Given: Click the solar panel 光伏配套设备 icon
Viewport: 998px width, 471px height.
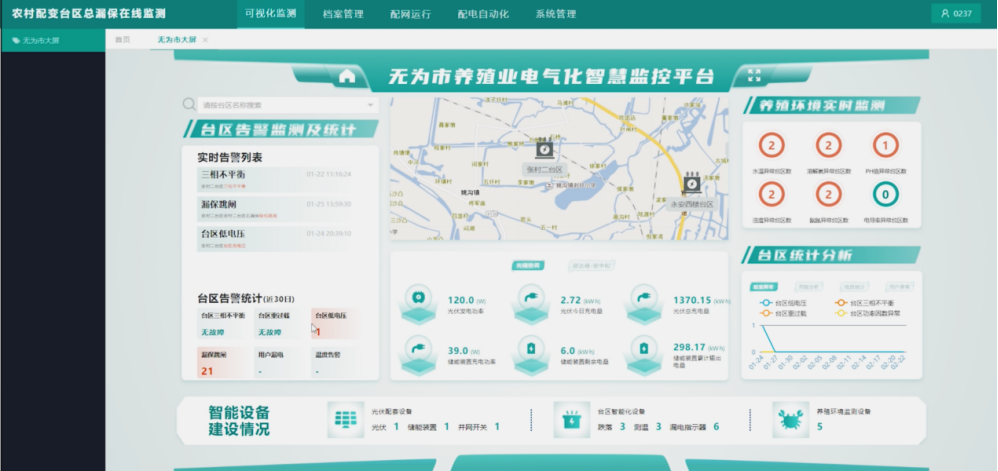Looking at the screenshot, I should click(346, 419).
